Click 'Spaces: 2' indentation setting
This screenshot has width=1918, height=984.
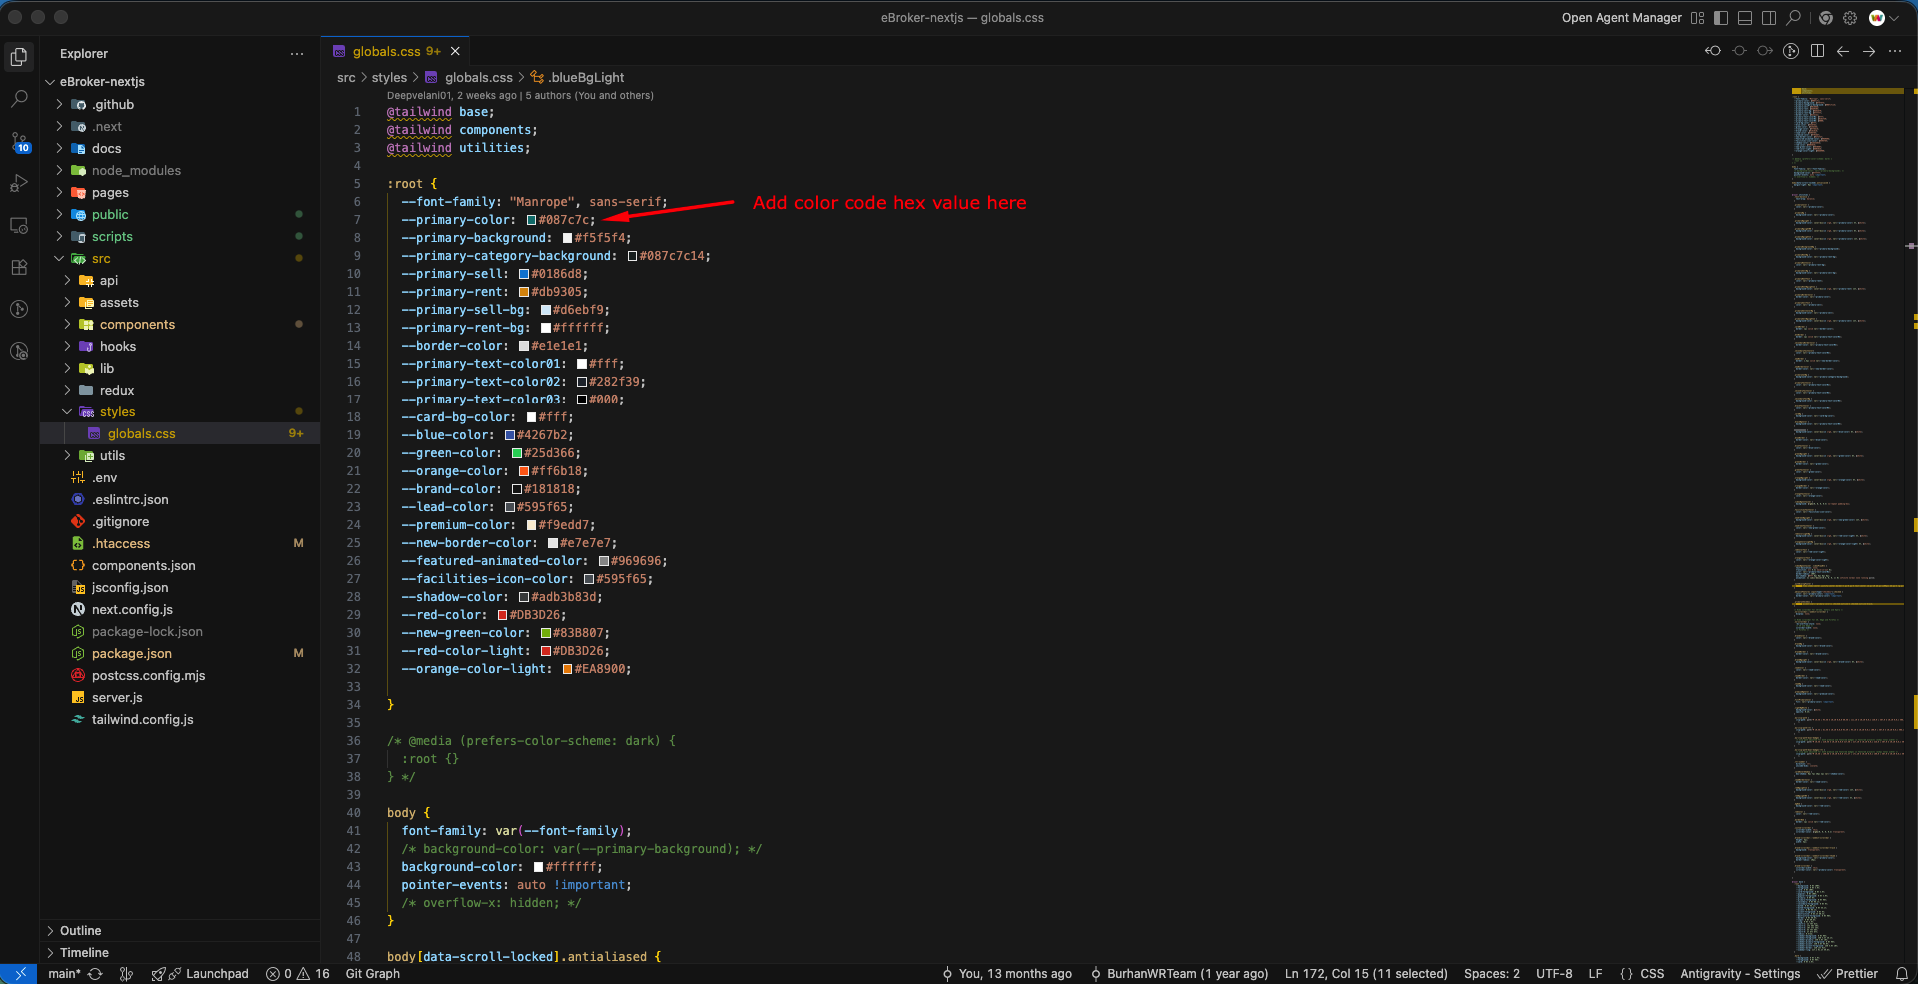1491,973
